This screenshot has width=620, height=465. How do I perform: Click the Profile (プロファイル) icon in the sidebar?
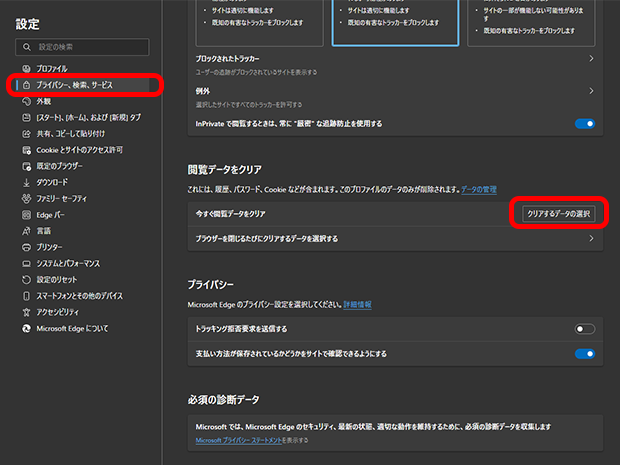pos(26,69)
